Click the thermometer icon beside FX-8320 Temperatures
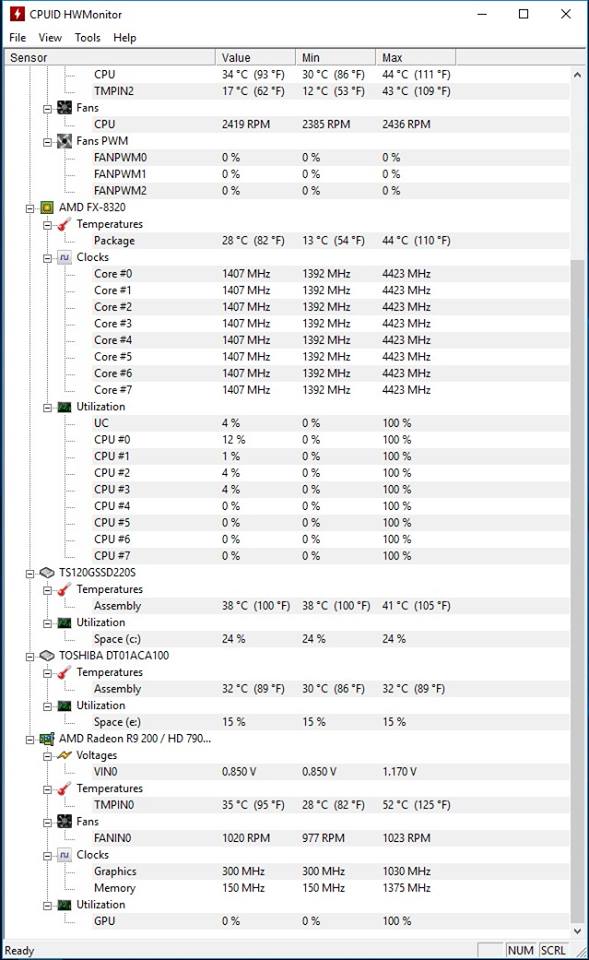 tap(64, 224)
